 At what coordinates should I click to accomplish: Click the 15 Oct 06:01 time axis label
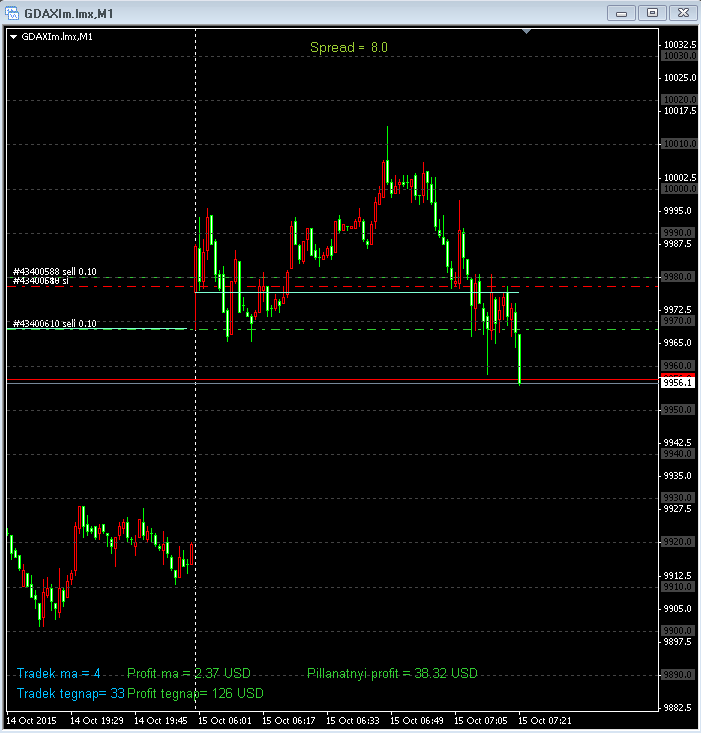(x=223, y=720)
